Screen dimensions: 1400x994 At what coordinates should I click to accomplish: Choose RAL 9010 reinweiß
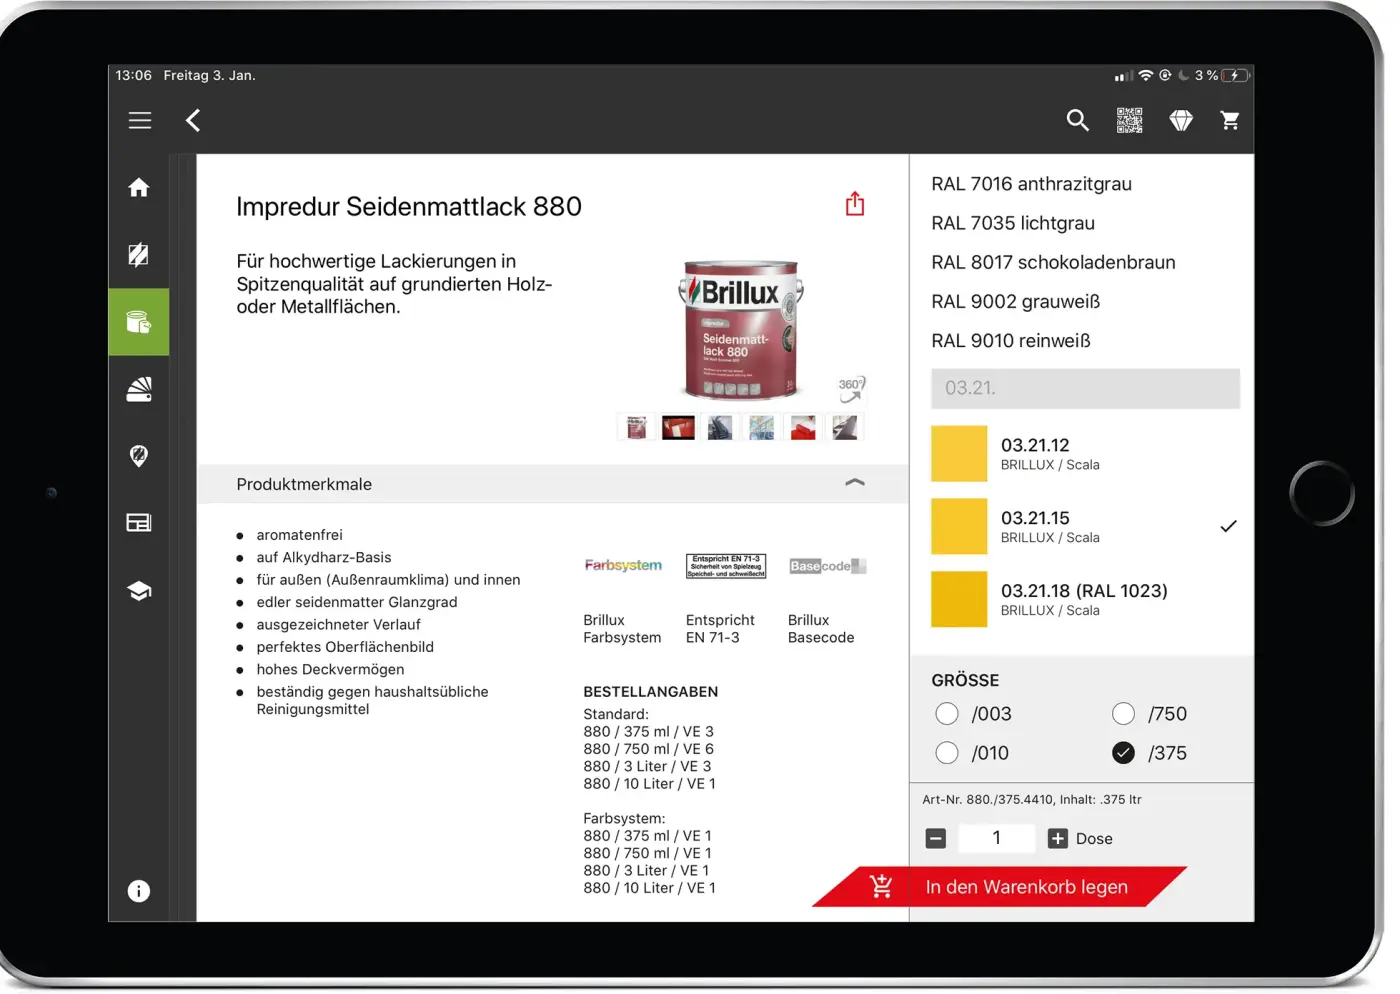click(1011, 340)
